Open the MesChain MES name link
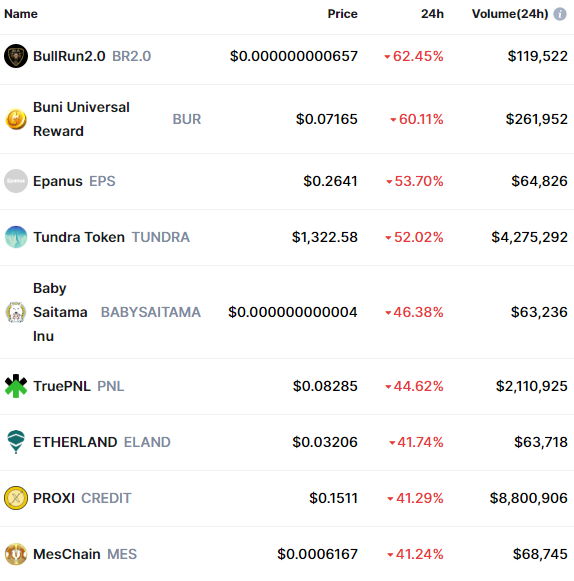 pyautogui.click(x=85, y=554)
